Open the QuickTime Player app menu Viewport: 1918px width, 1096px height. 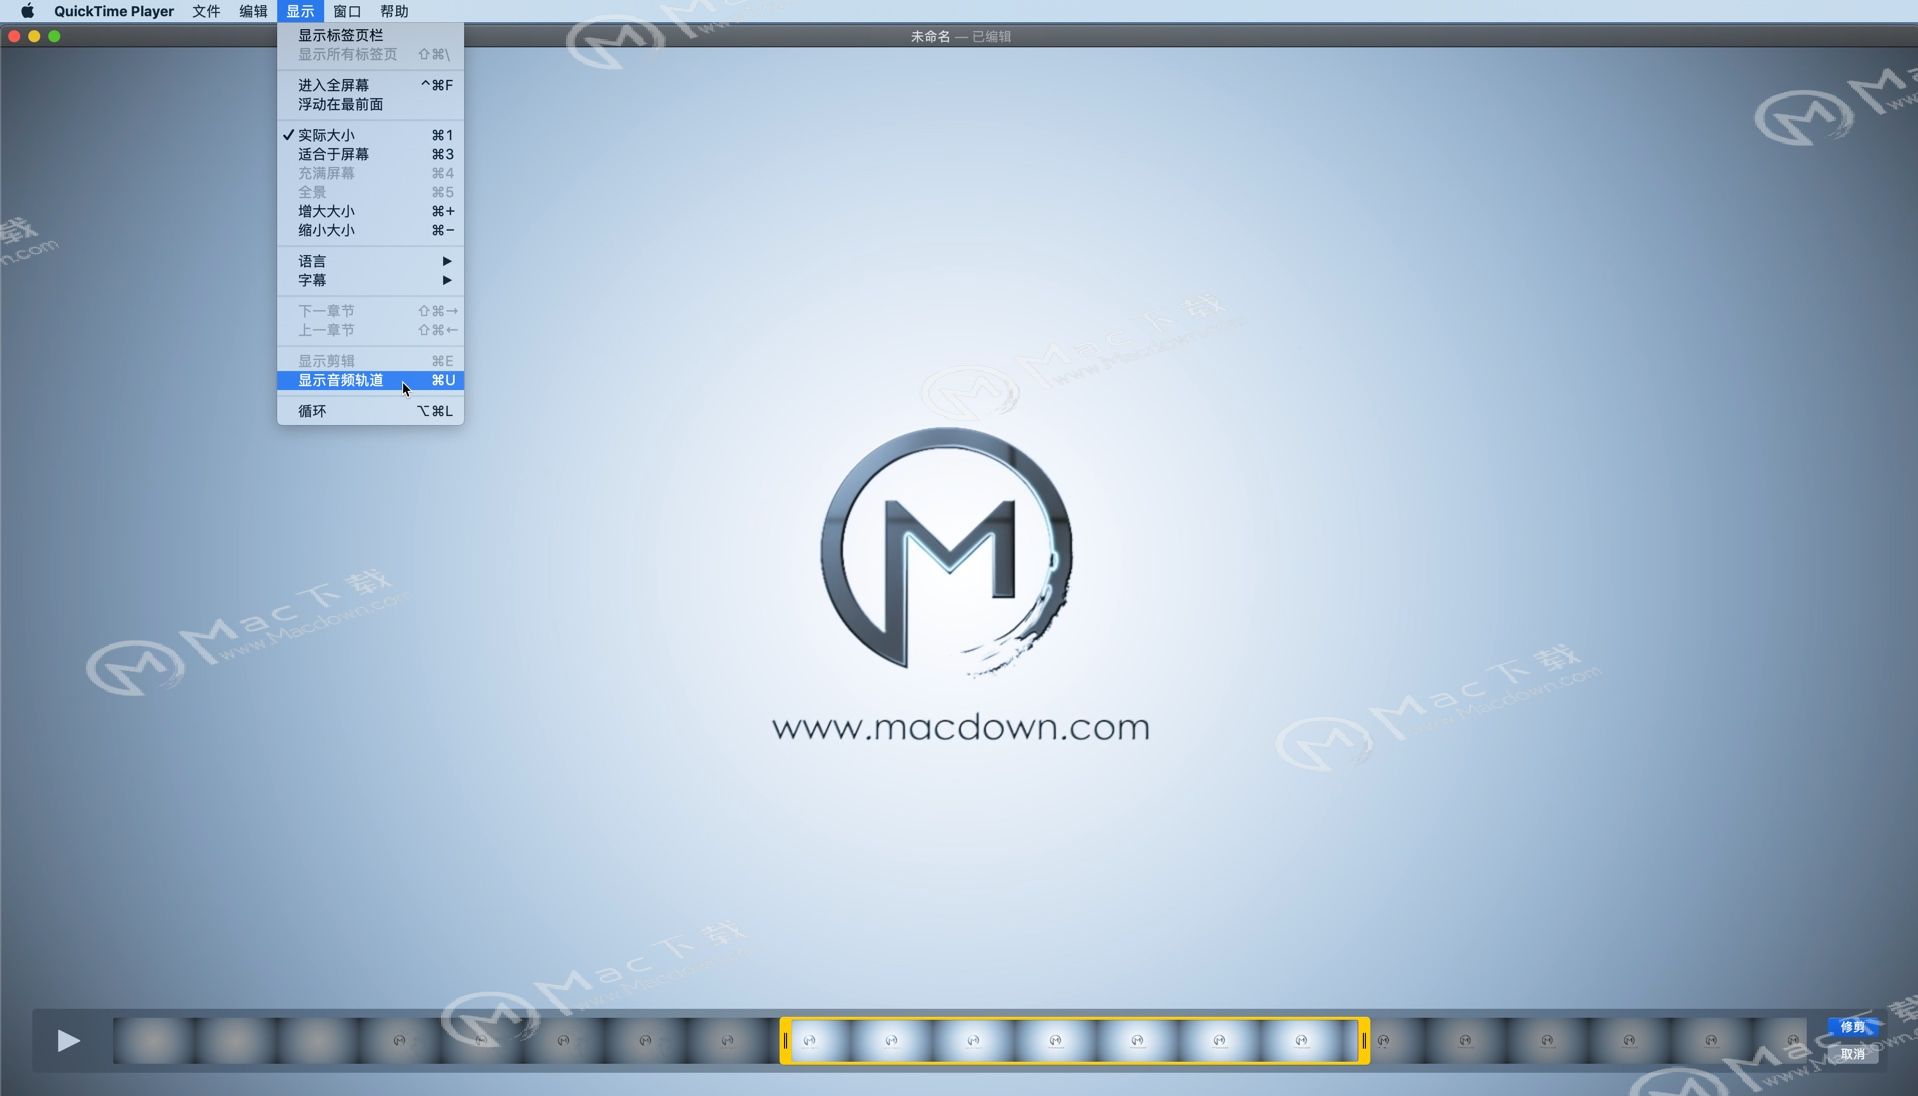pyautogui.click(x=113, y=11)
